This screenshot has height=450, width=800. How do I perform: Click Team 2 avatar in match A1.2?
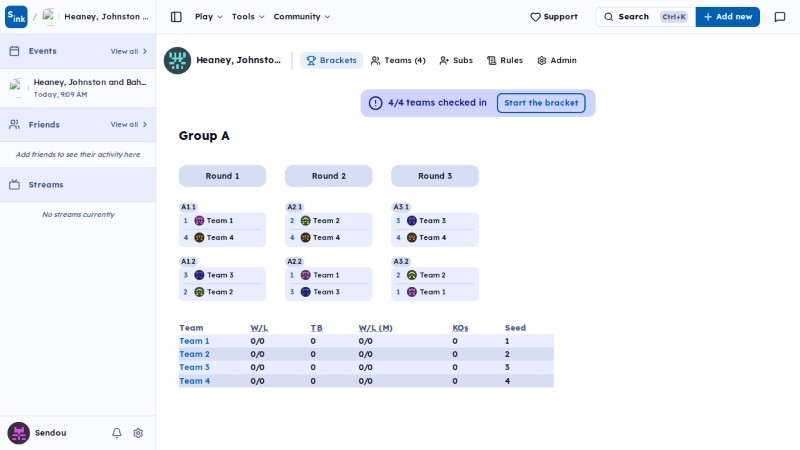199,292
